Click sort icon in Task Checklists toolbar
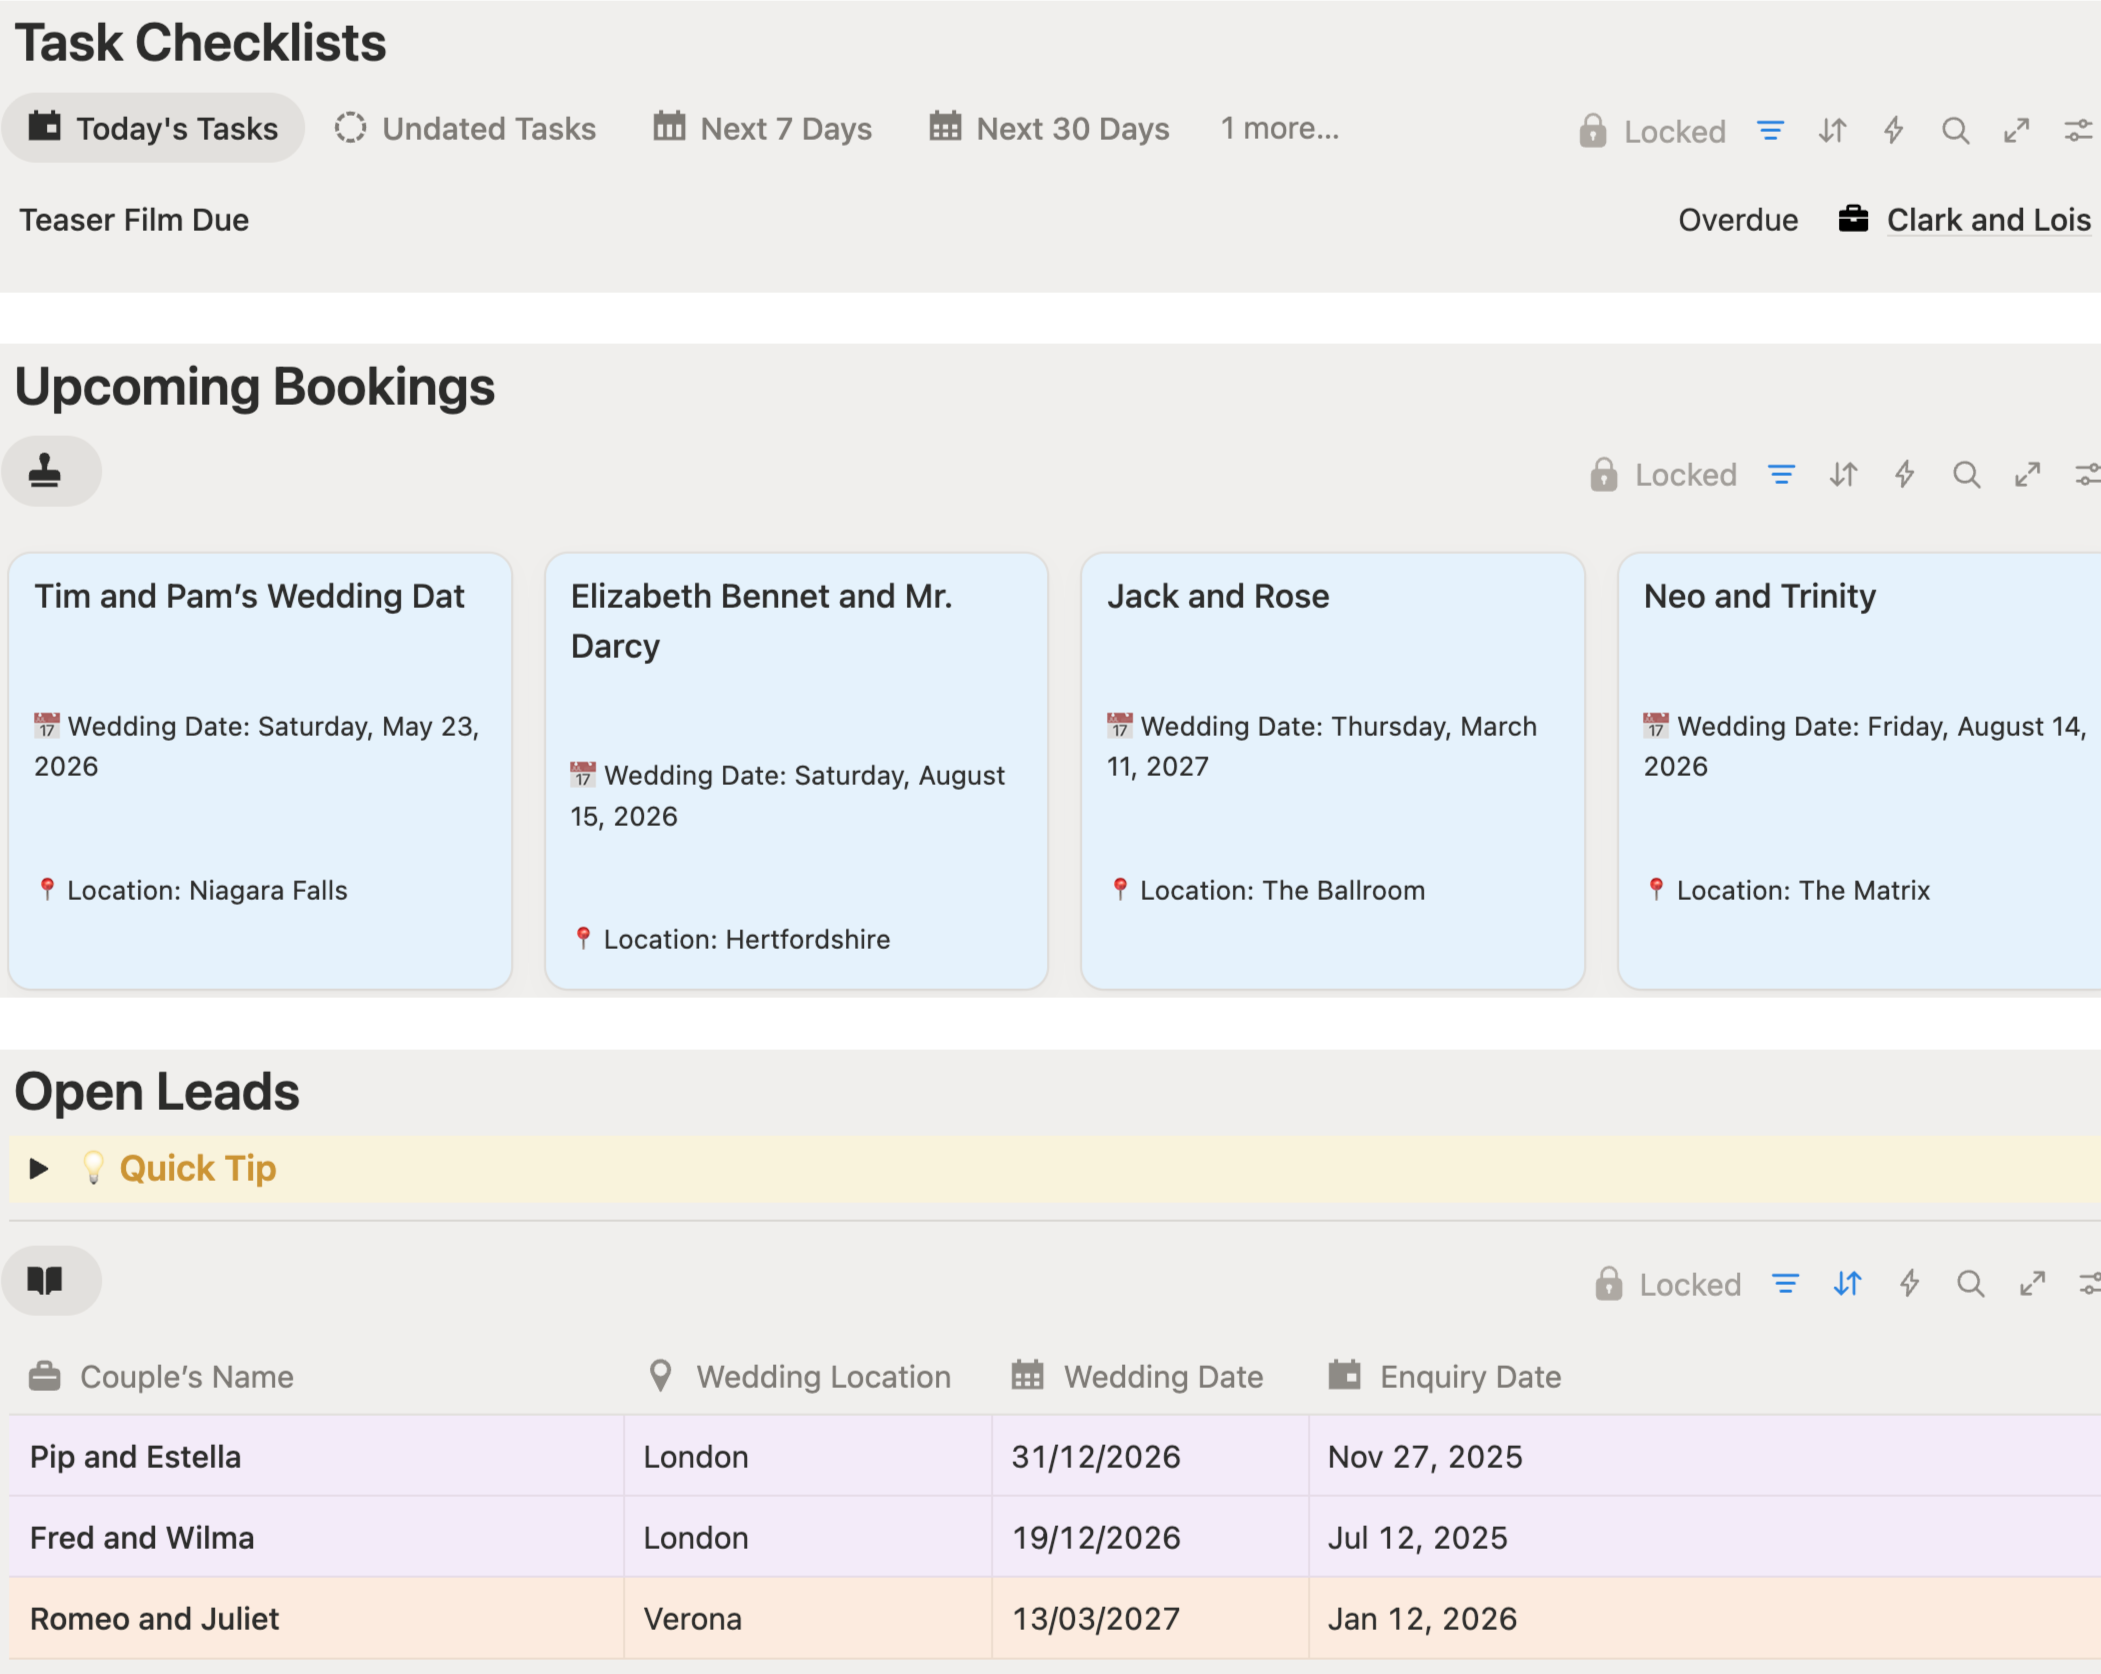This screenshot has height=1674, width=2101. pyautogui.click(x=1832, y=131)
